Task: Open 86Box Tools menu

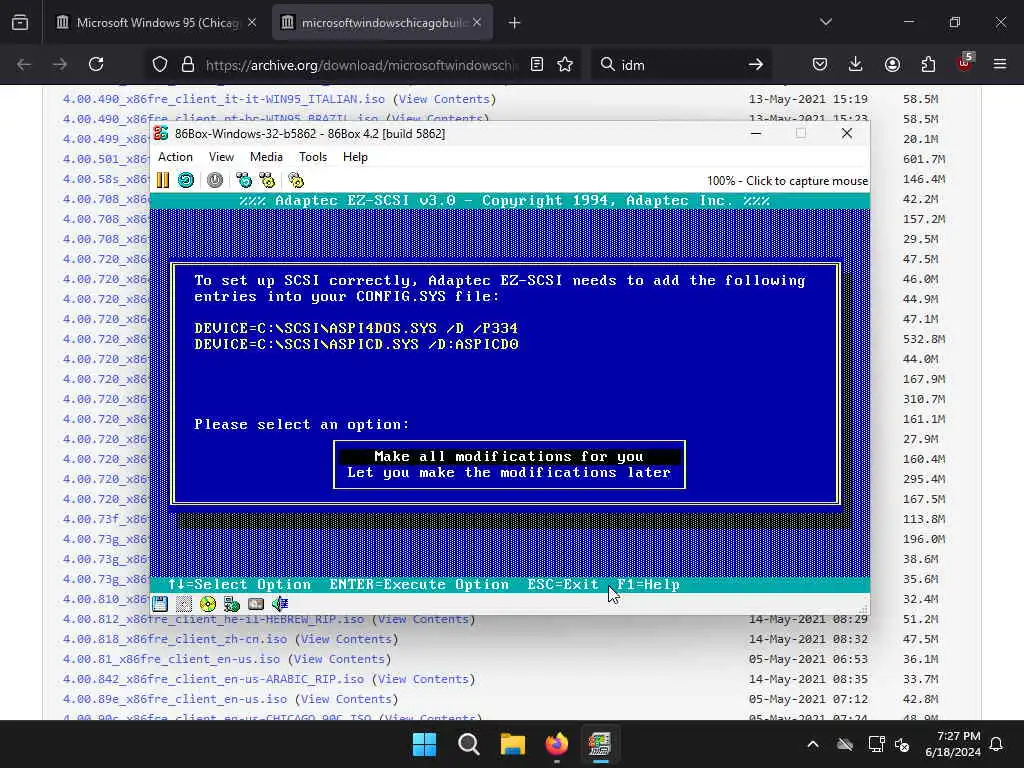Action: pyautogui.click(x=313, y=157)
